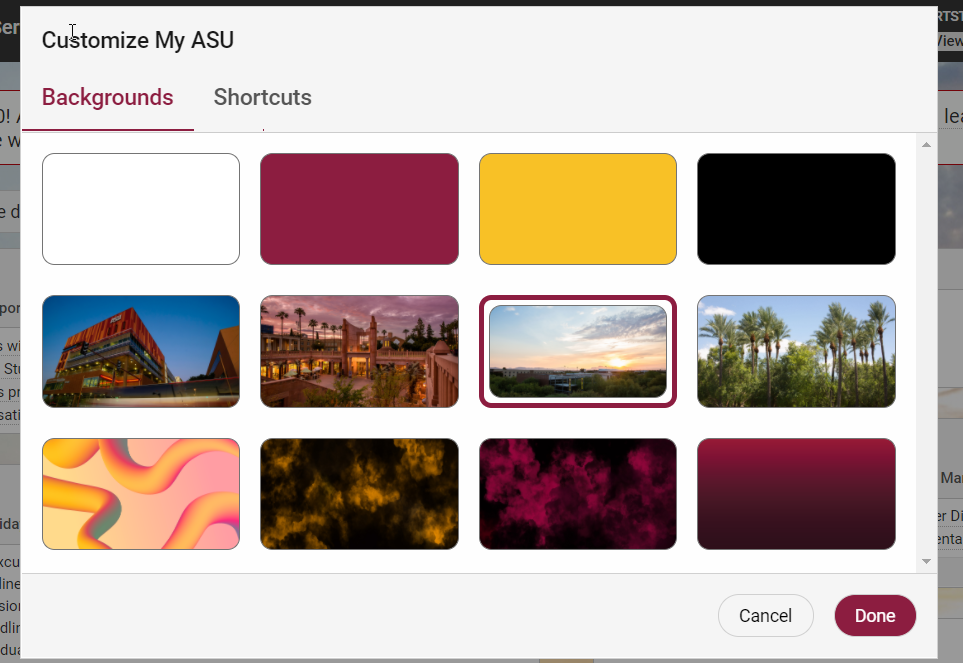The image size is (963, 663).
Task: Select the courtyard with purple sky photo
Action: (x=359, y=351)
